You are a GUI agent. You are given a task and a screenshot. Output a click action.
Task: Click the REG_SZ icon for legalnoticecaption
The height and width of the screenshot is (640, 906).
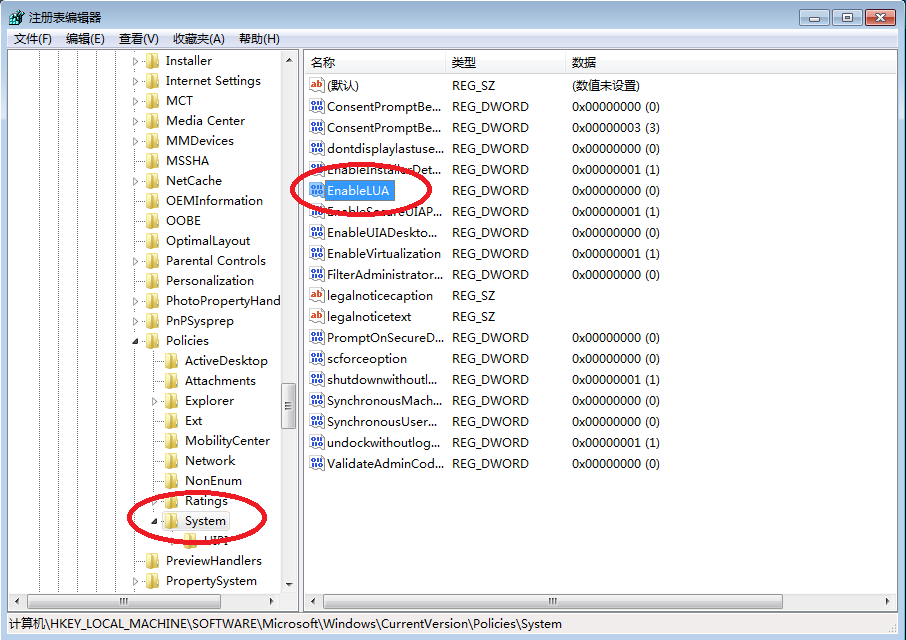click(318, 295)
